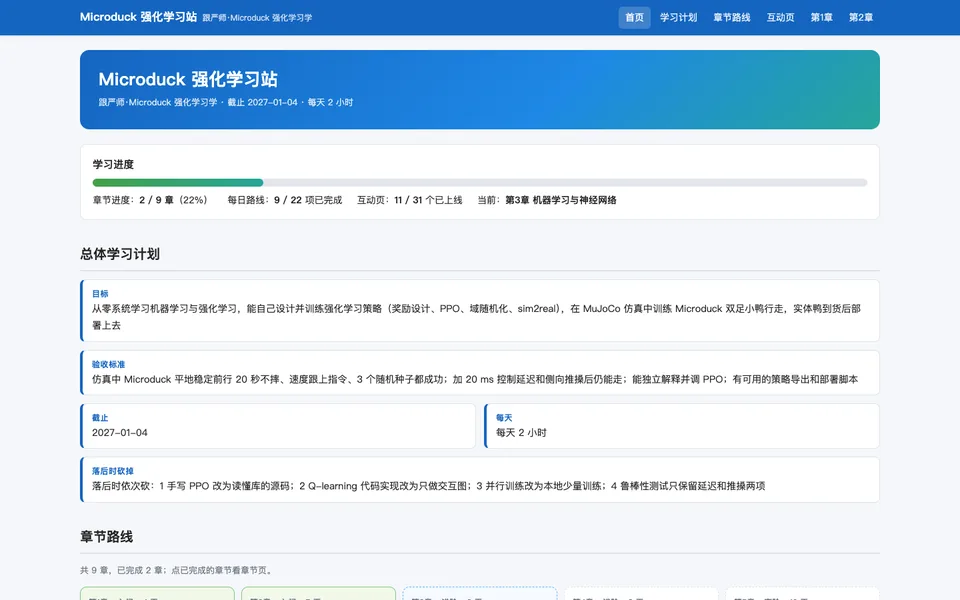The height and width of the screenshot is (600, 960).
Task: Open 章节路线 from the top navigation
Action: coord(732,17)
